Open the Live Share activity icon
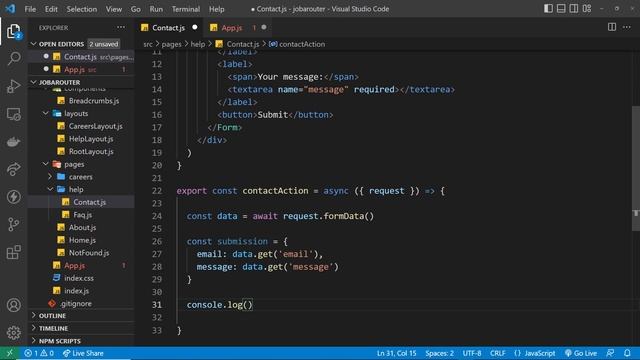The width and height of the screenshot is (640, 360). click(x=13, y=169)
